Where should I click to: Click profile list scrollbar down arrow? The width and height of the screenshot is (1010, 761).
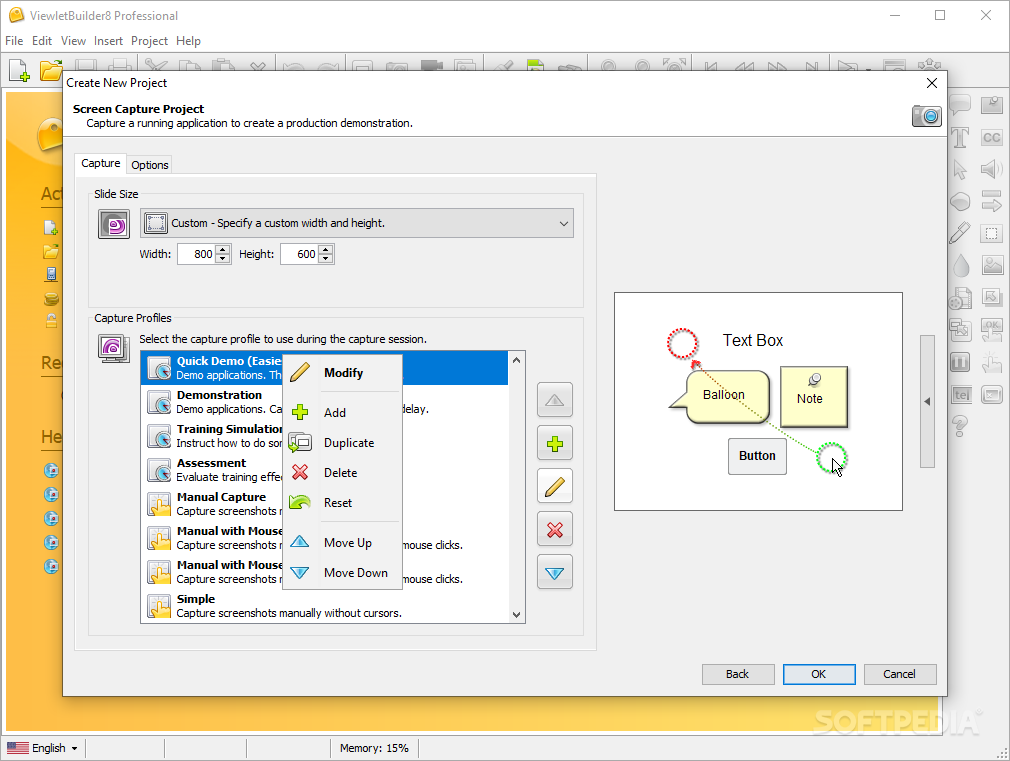pos(517,615)
